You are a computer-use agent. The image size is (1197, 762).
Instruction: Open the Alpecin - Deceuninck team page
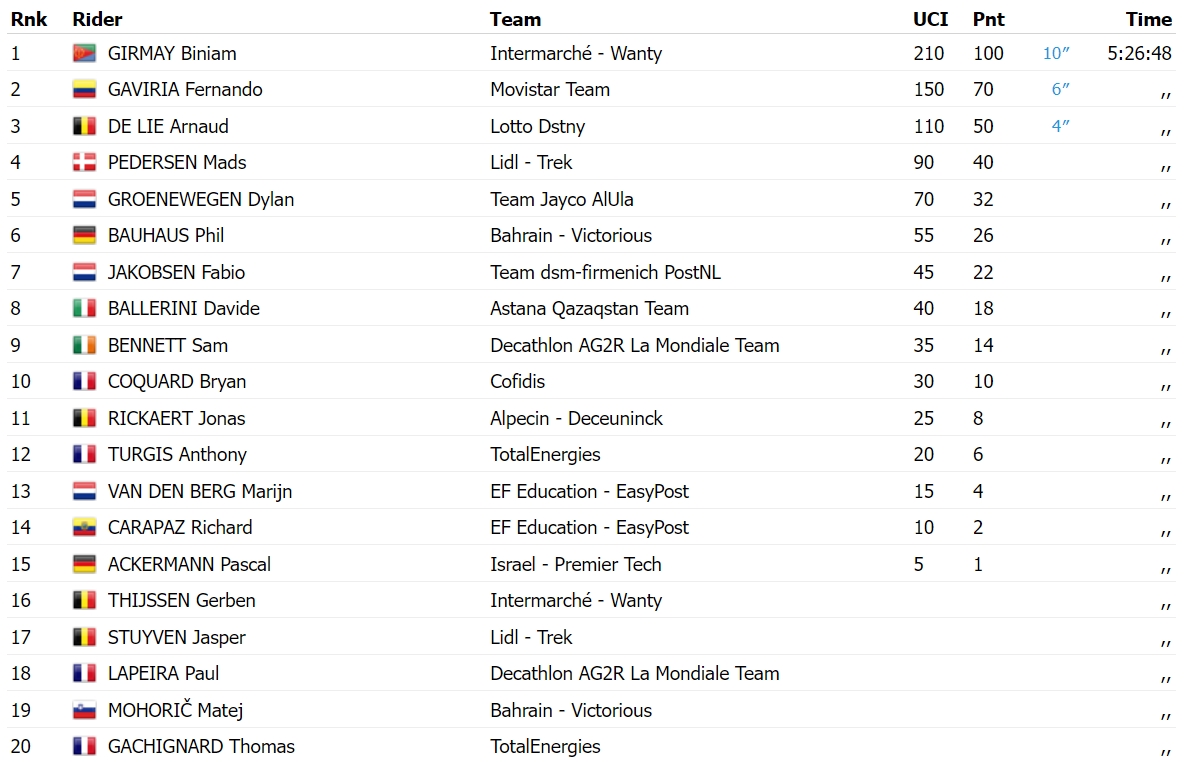coord(576,418)
